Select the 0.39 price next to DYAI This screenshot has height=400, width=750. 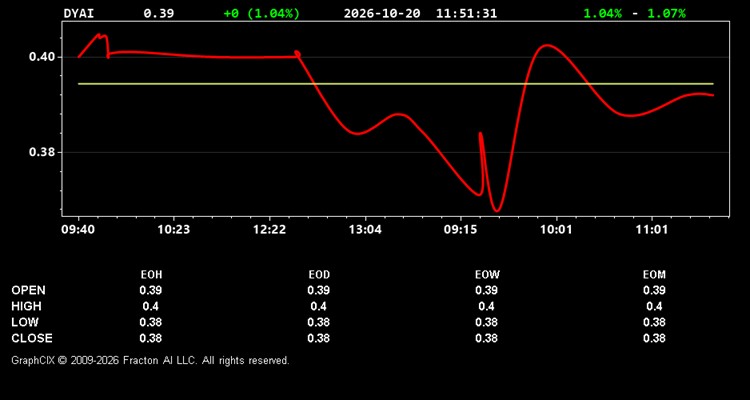tap(159, 13)
